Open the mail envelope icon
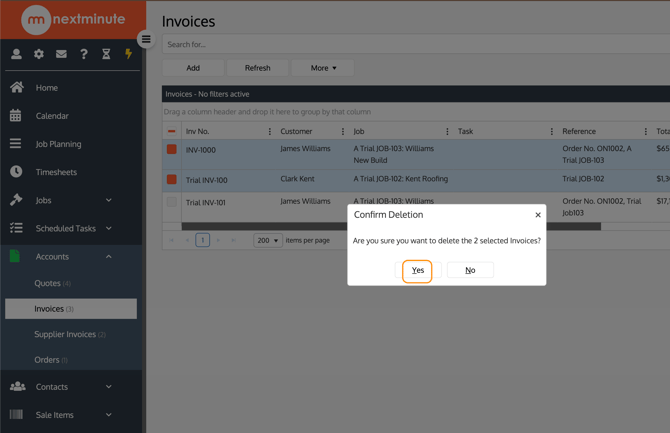670x433 pixels. tap(61, 54)
